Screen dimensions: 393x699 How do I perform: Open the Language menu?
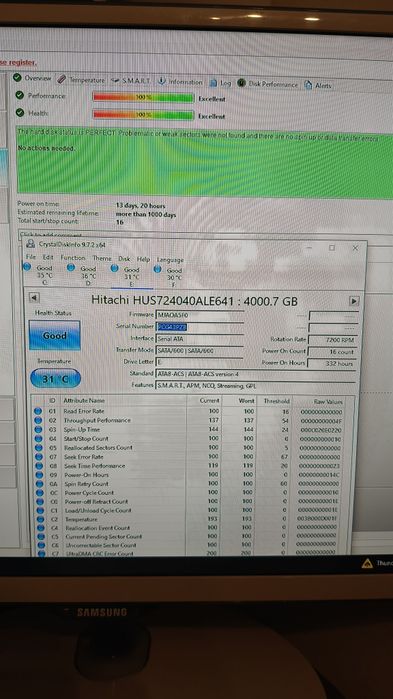pos(170,259)
